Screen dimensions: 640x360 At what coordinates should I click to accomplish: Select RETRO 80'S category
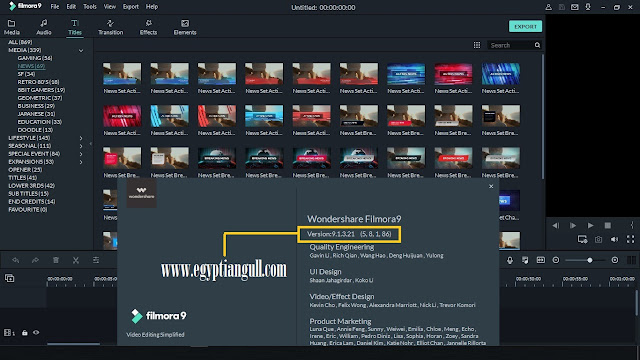38,82
